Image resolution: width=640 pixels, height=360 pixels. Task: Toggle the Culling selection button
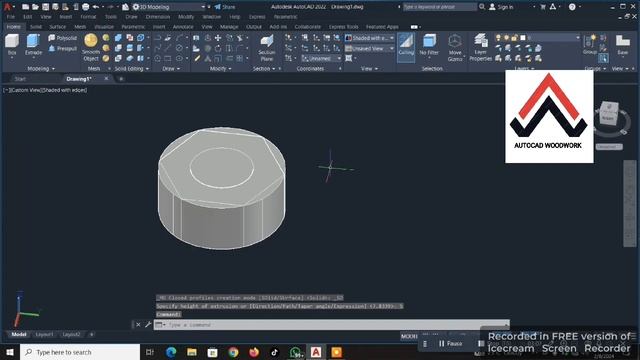click(x=406, y=47)
